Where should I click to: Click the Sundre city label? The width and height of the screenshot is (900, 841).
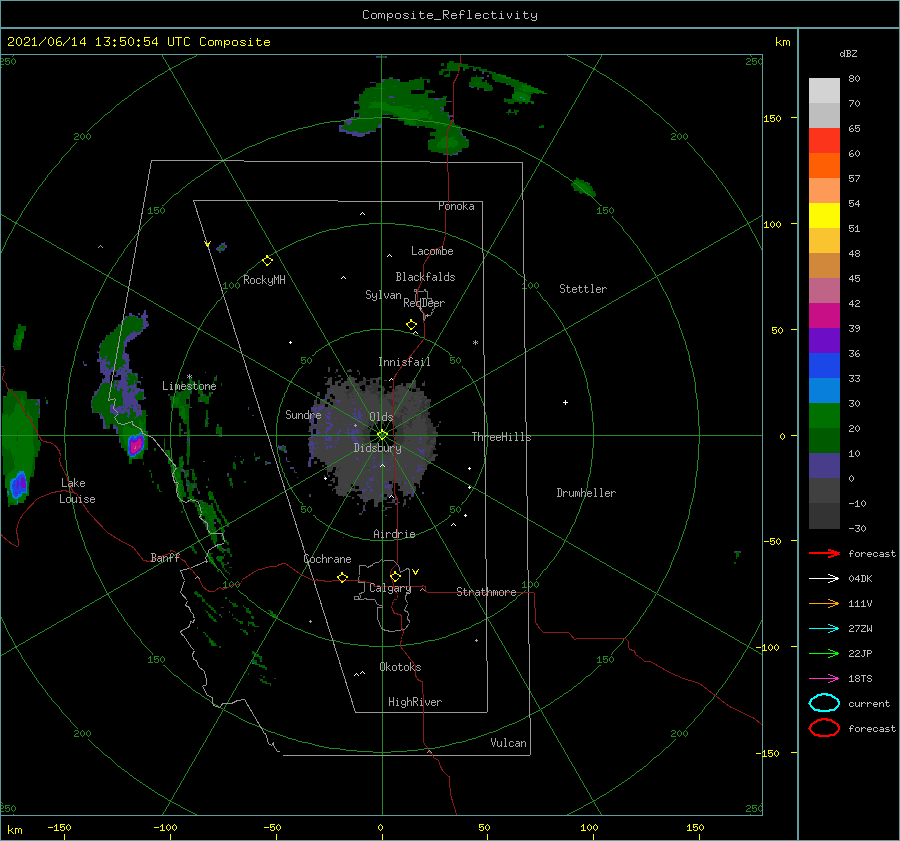coord(303,415)
